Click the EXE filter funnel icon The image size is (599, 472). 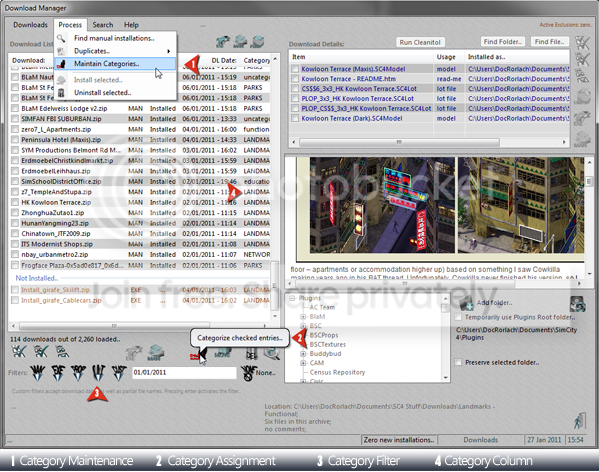click(58, 373)
